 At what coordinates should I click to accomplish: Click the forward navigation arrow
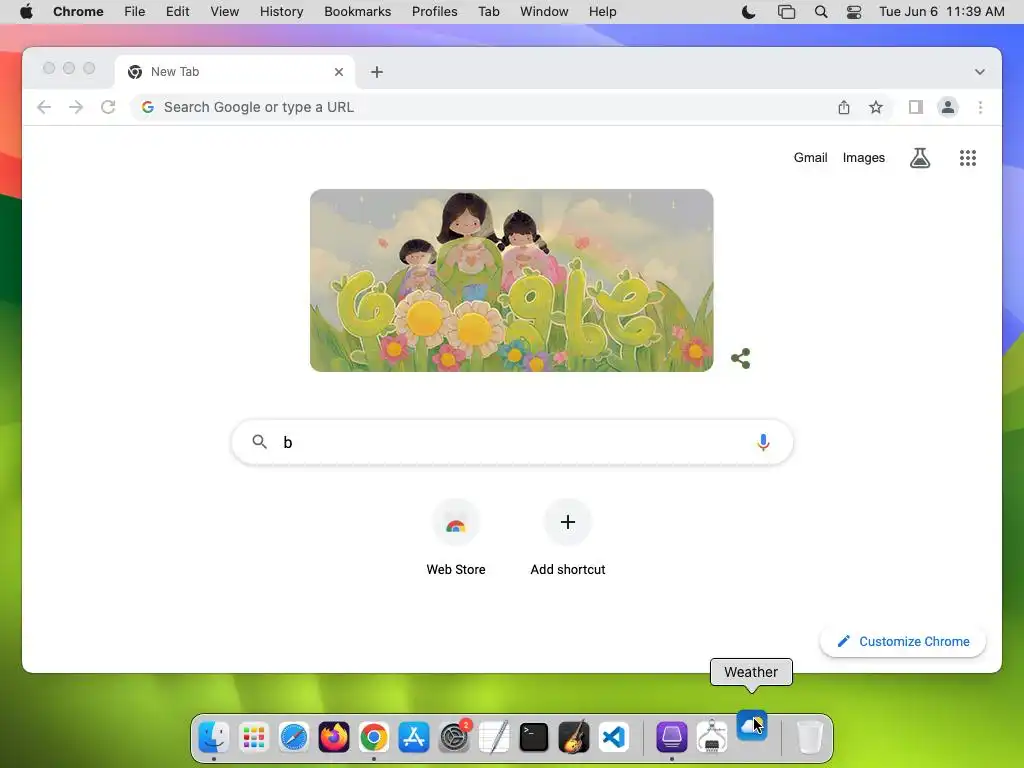[76, 107]
